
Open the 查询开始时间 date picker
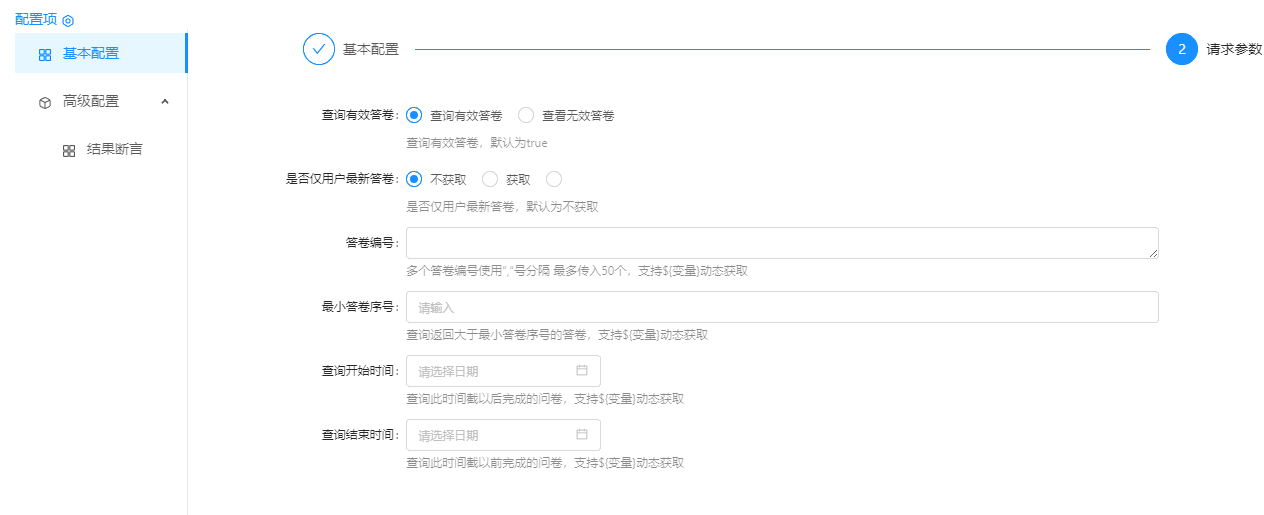(495, 371)
